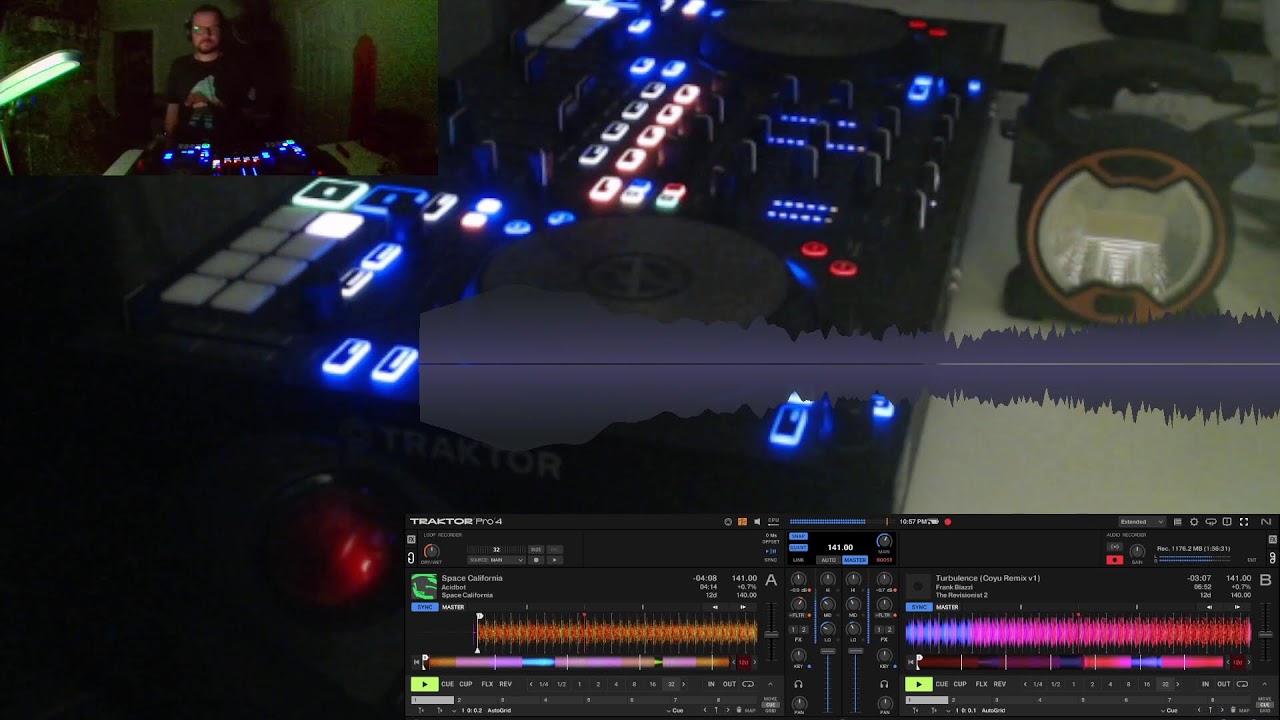Viewport: 1280px width, 720px height.
Task: Toggle SYNC on Deck A
Action: coord(425,607)
